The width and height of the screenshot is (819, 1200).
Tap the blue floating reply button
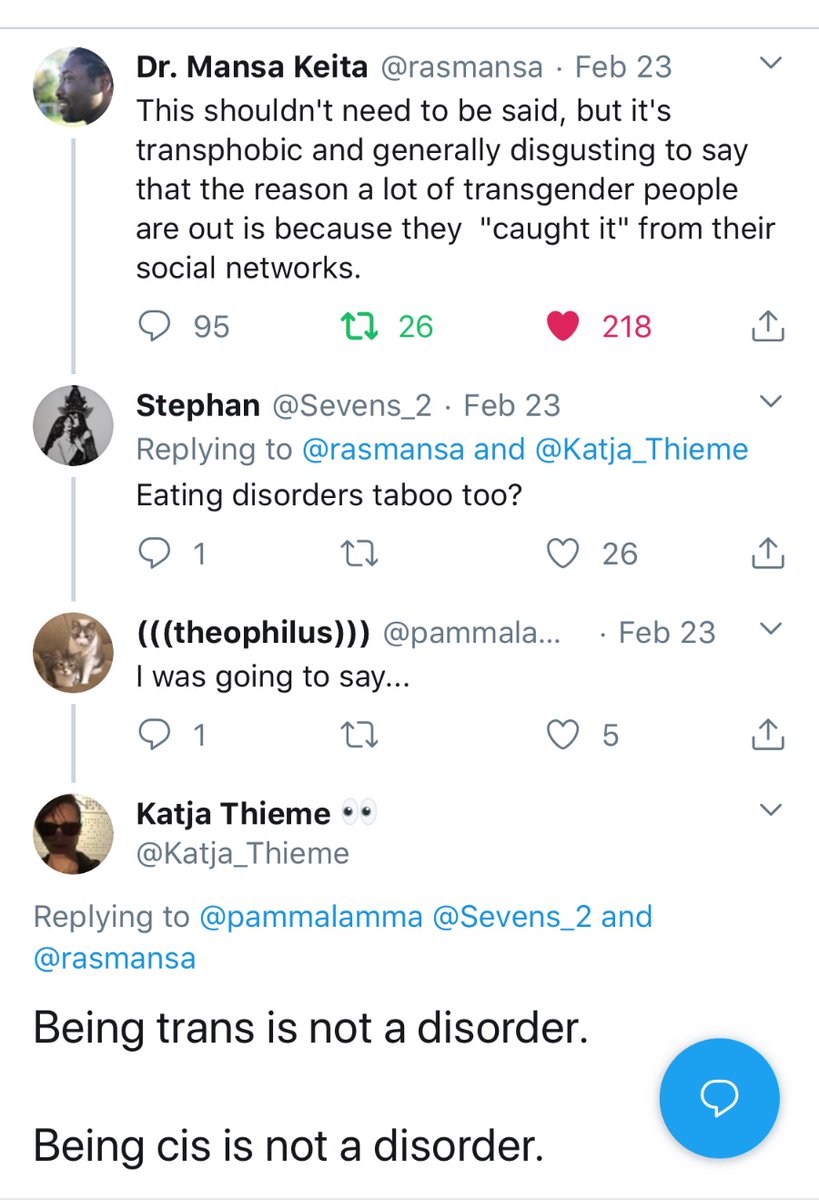pos(719,1099)
